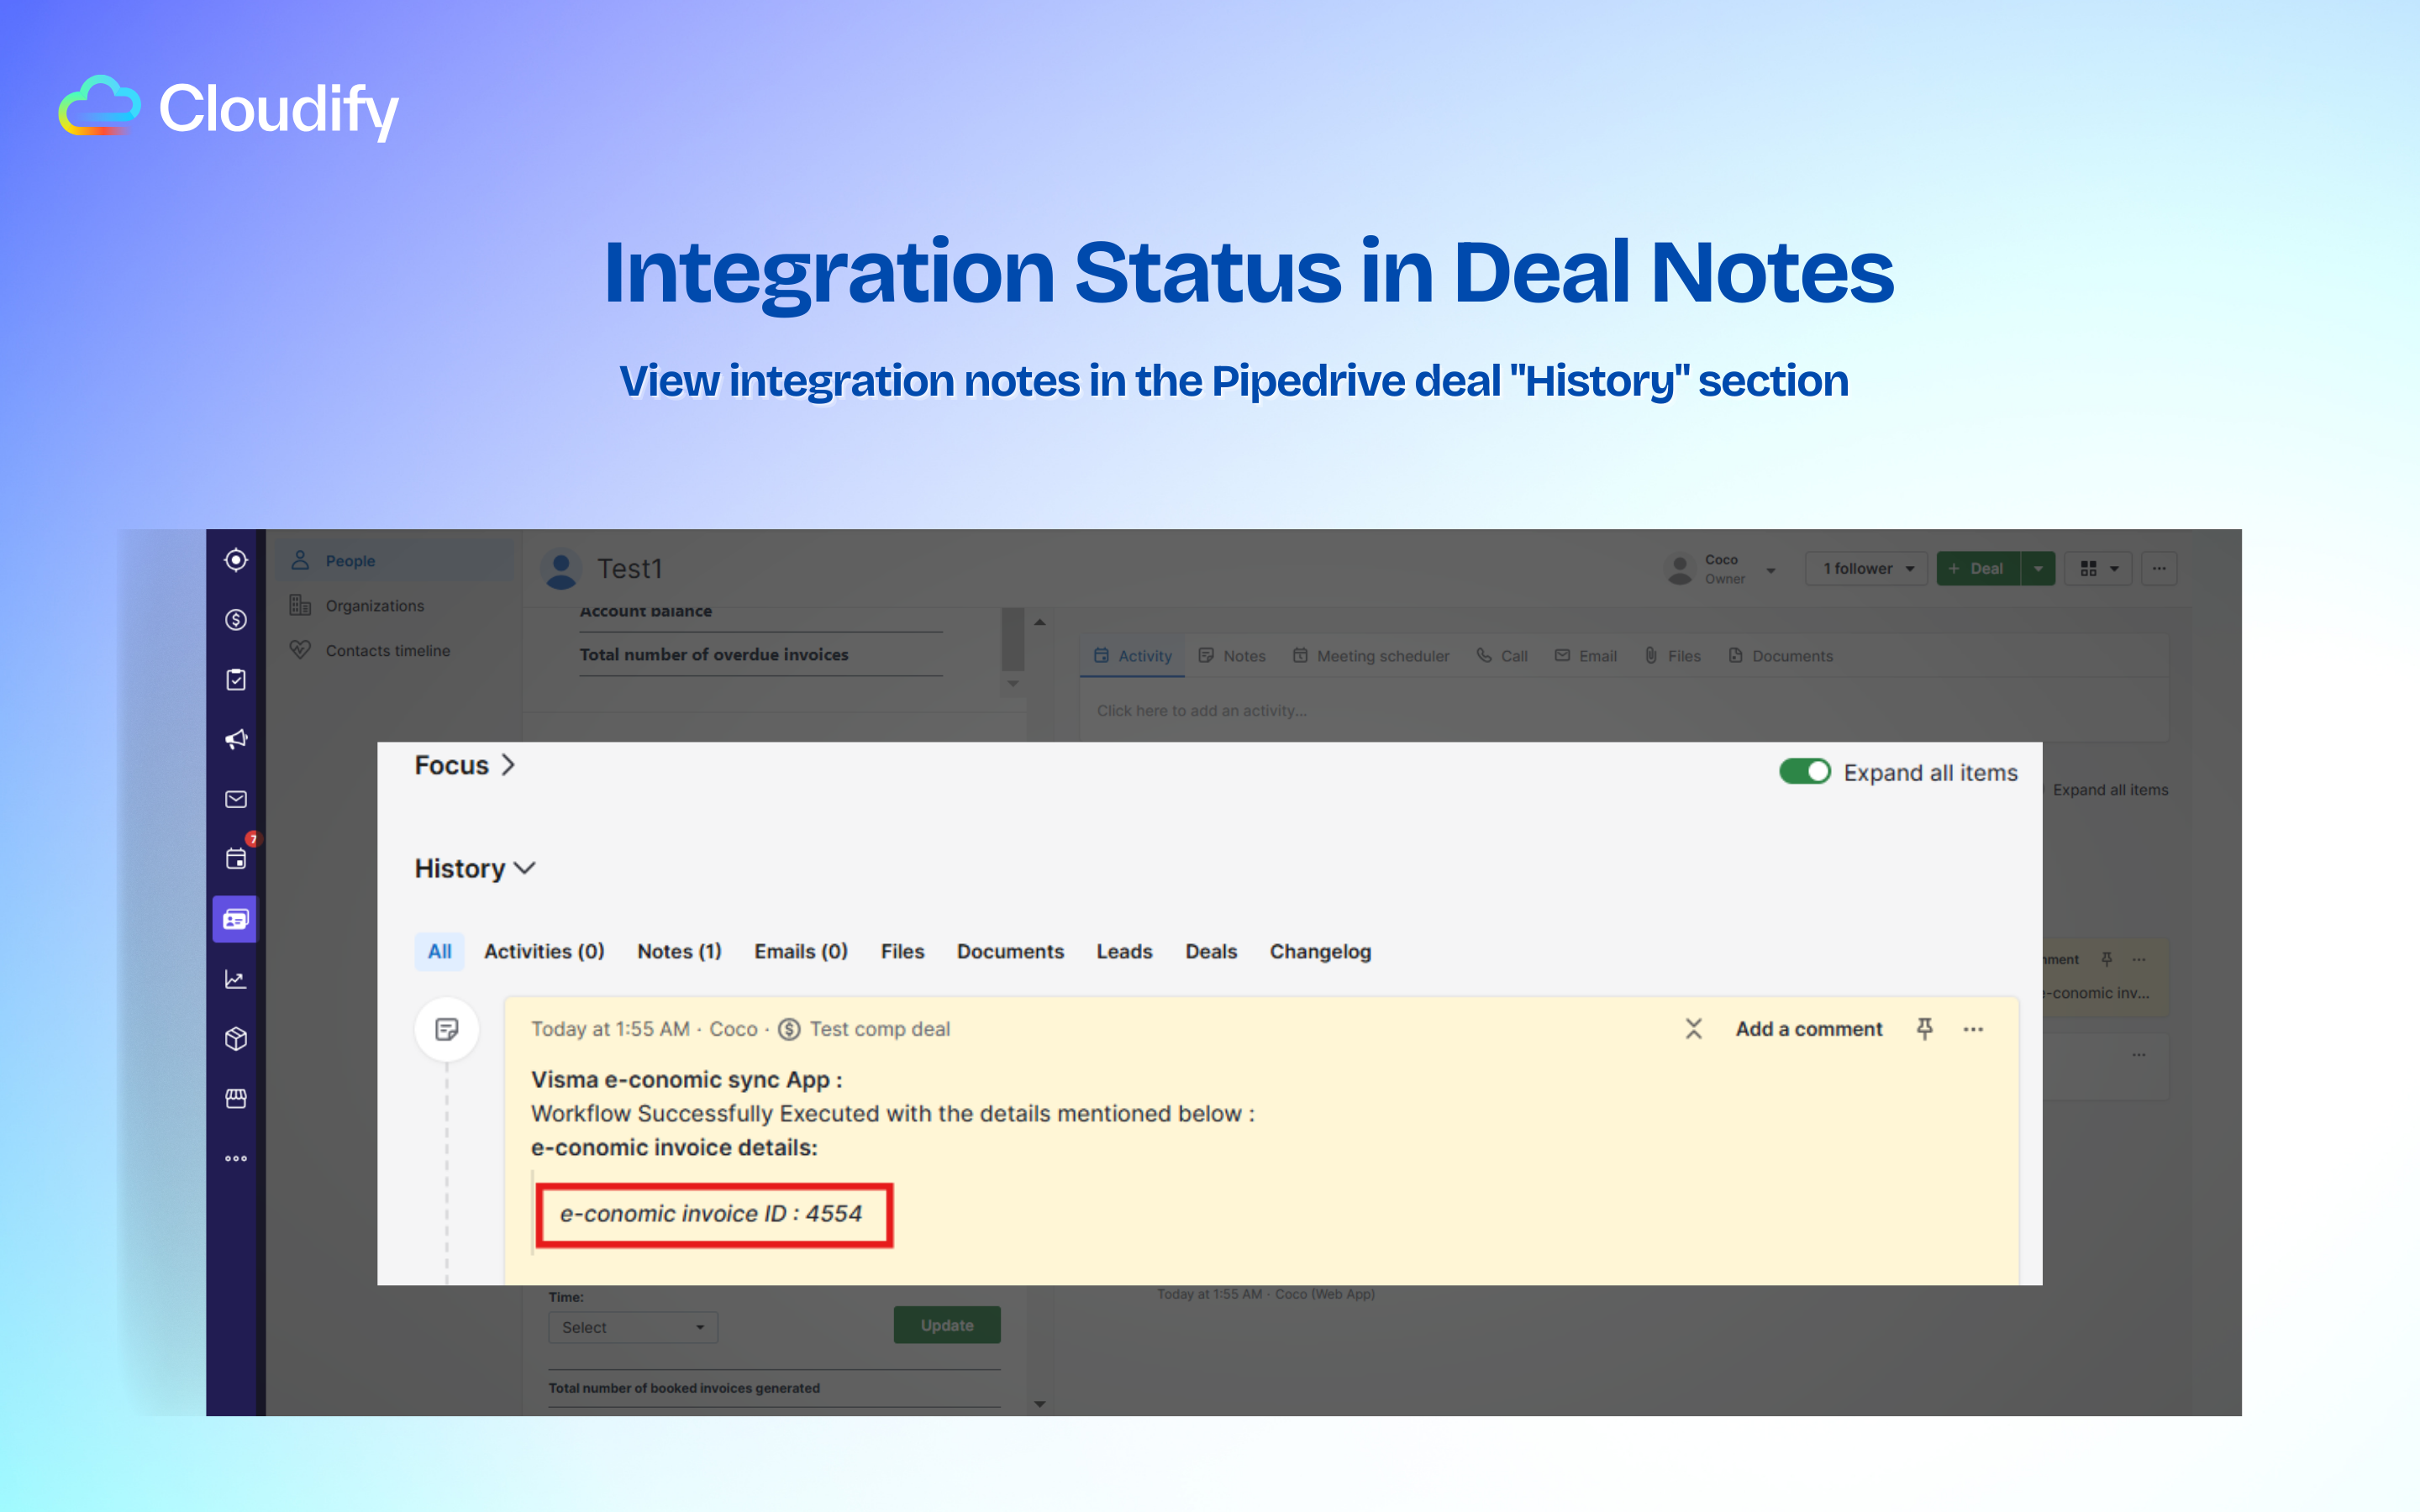Click the Test comp deal dollar icon
Image resolution: width=2420 pixels, height=1512 pixels.
pyautogui.click(x=789, y=1029)
